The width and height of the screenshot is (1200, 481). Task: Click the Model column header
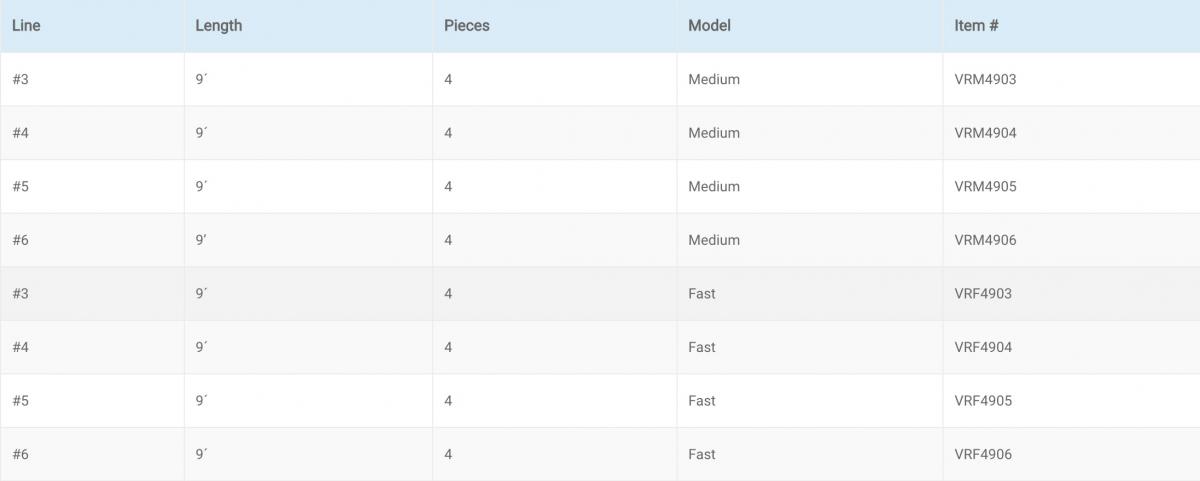(709, 26)
